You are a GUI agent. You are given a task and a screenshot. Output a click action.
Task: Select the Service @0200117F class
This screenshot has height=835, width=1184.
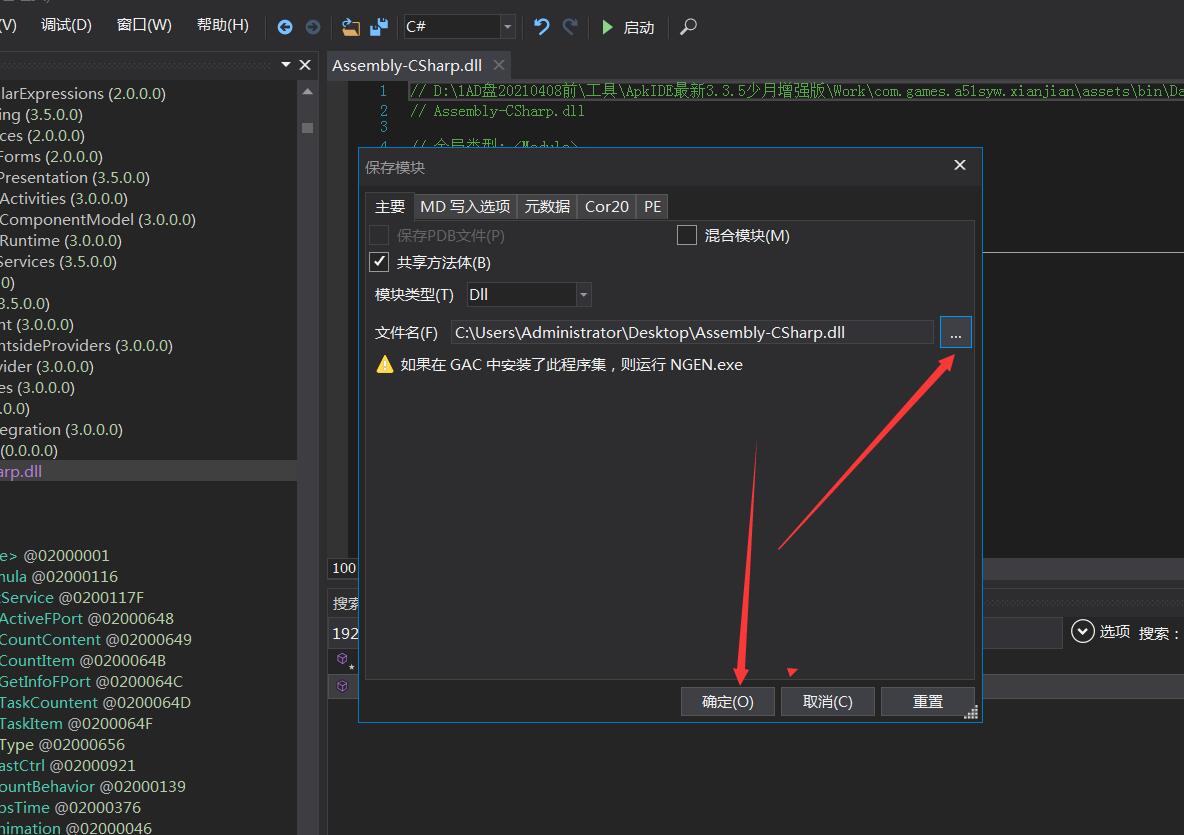[x=72, y=597]
